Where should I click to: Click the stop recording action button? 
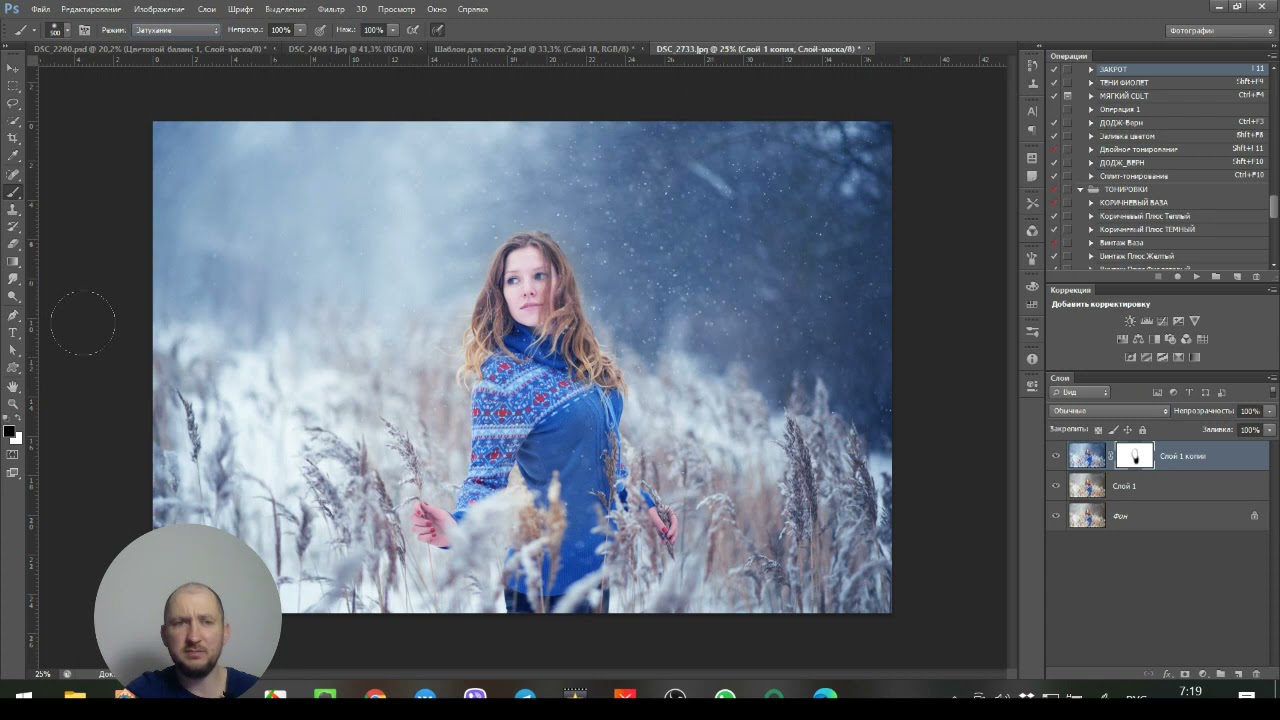tap(1160, 277)
